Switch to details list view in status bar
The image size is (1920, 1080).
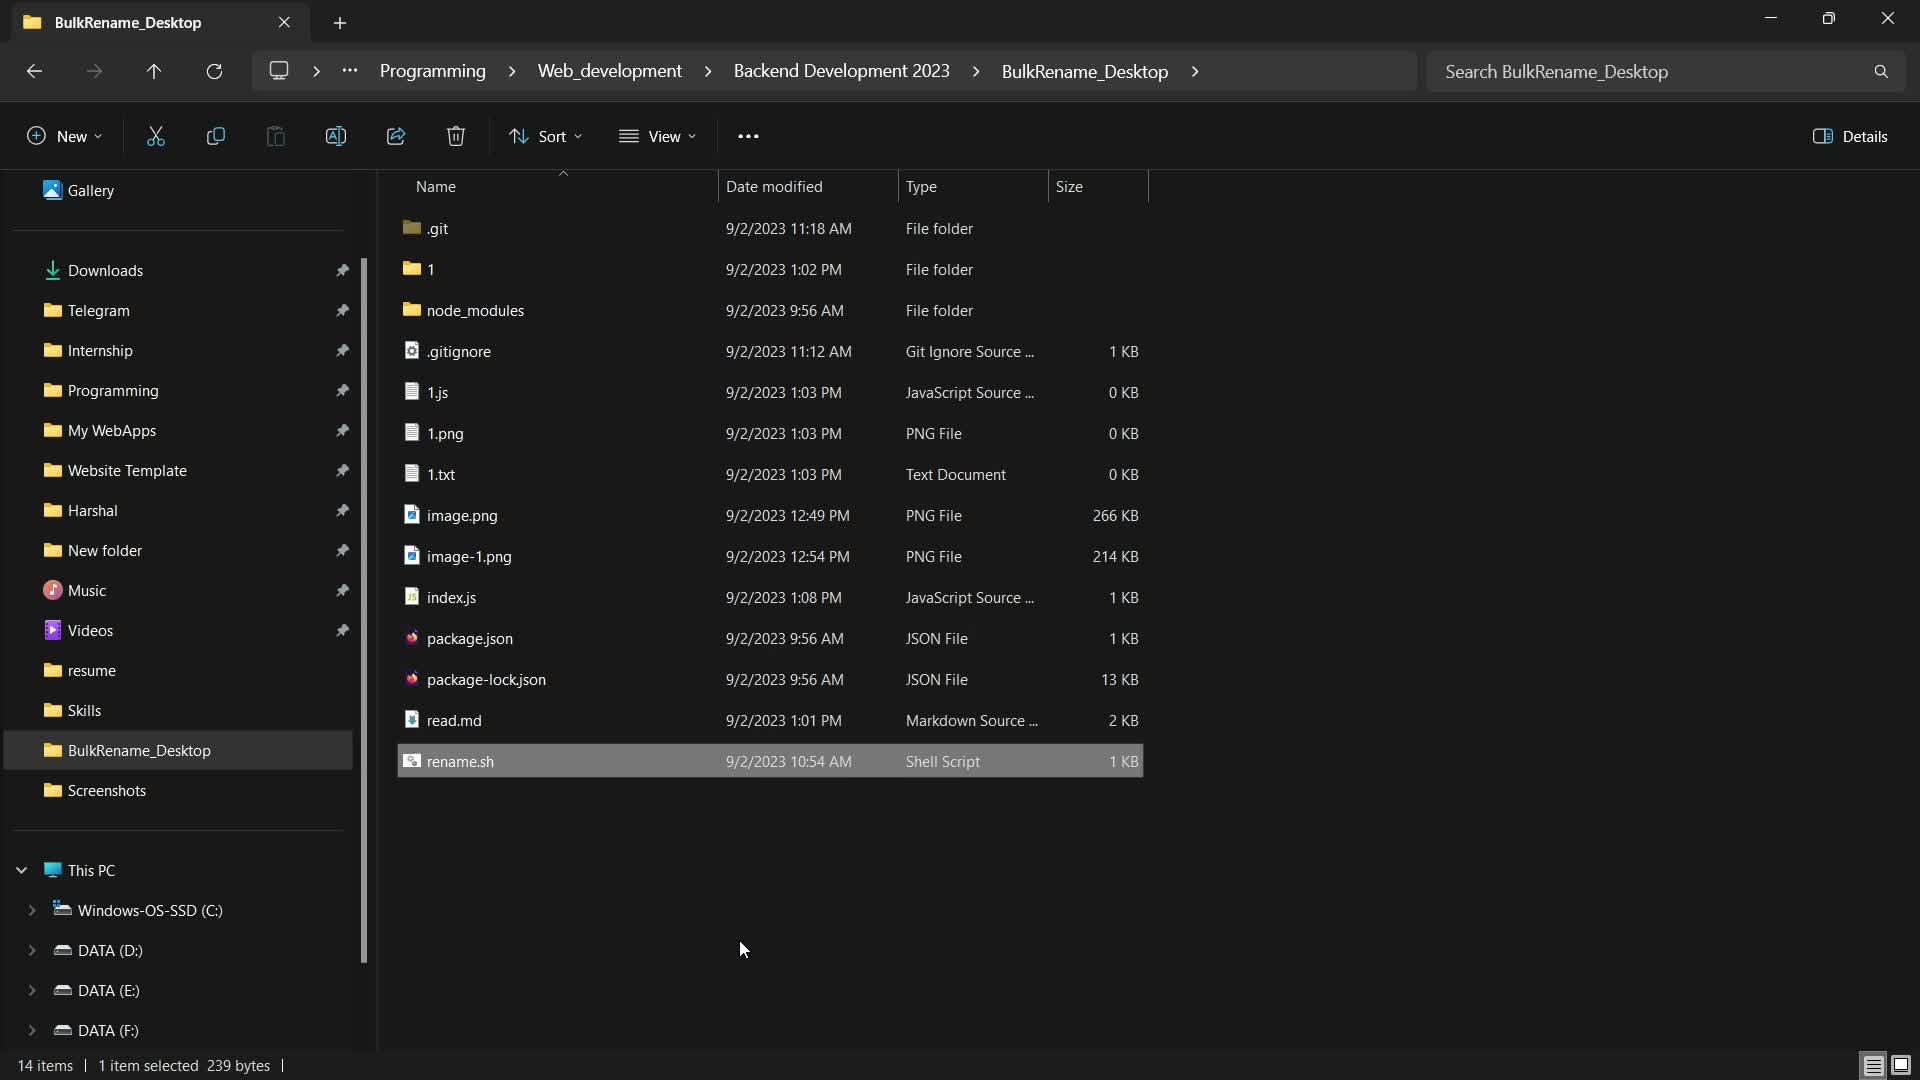pyautogui.click(x=1873, y=1065)
